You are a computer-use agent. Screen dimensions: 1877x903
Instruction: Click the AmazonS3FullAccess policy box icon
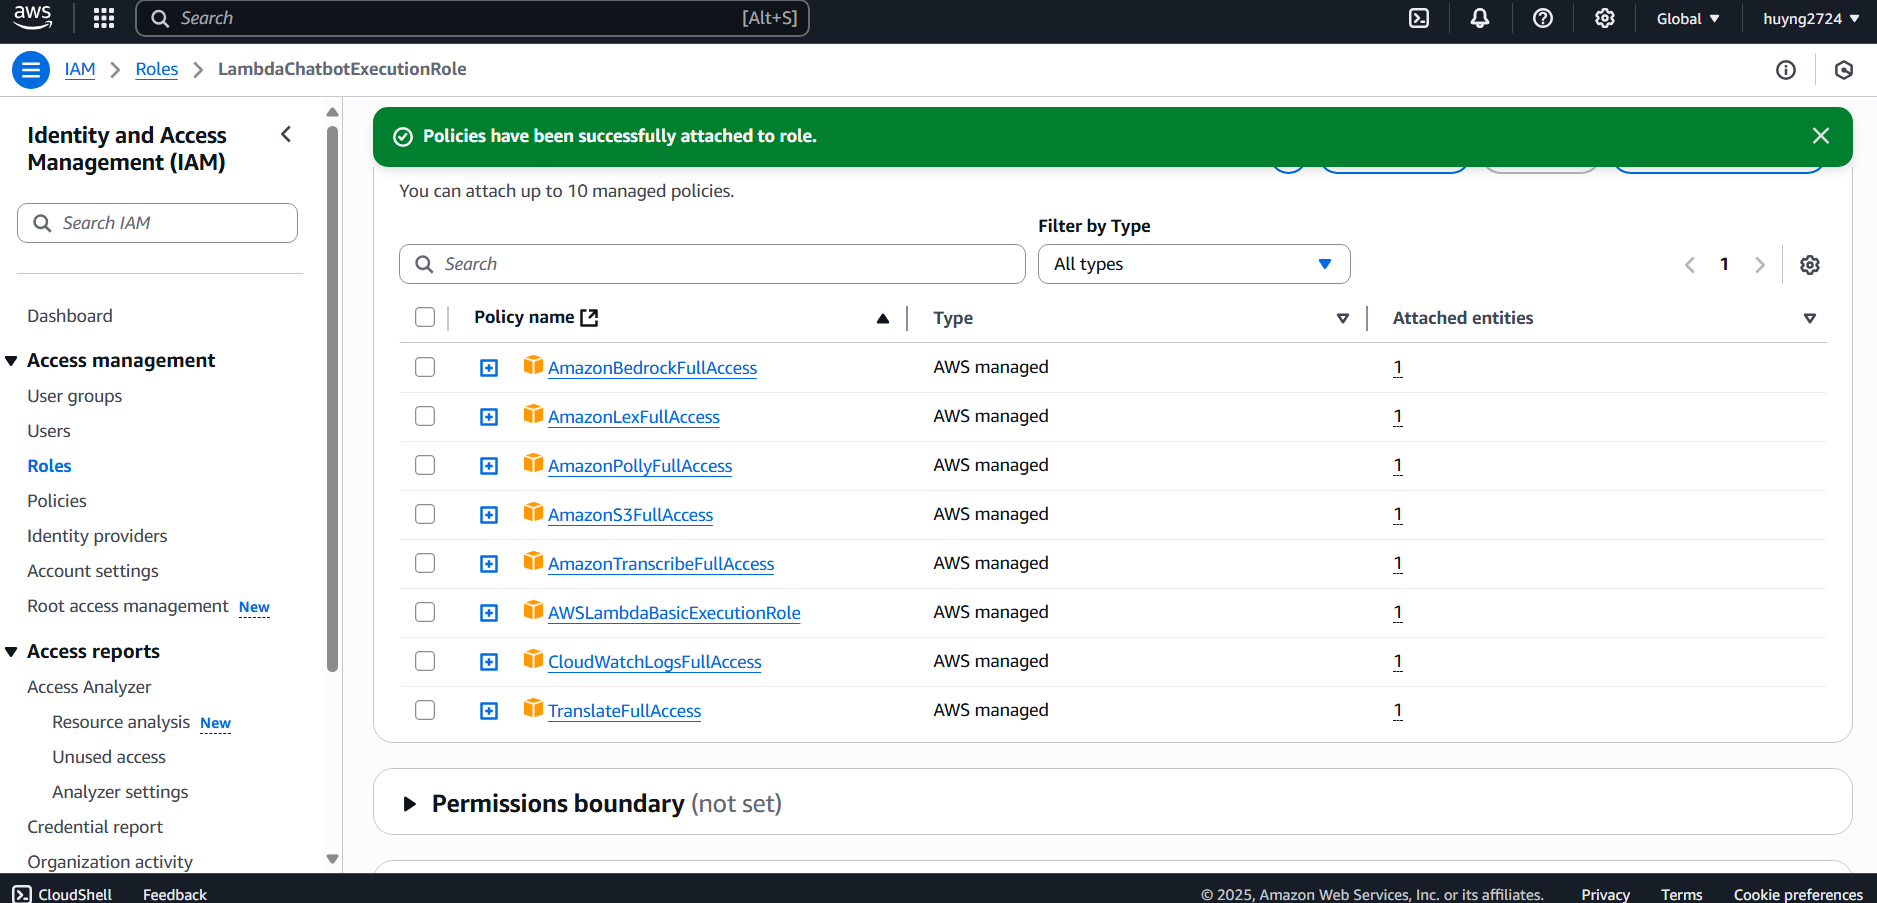533,512
